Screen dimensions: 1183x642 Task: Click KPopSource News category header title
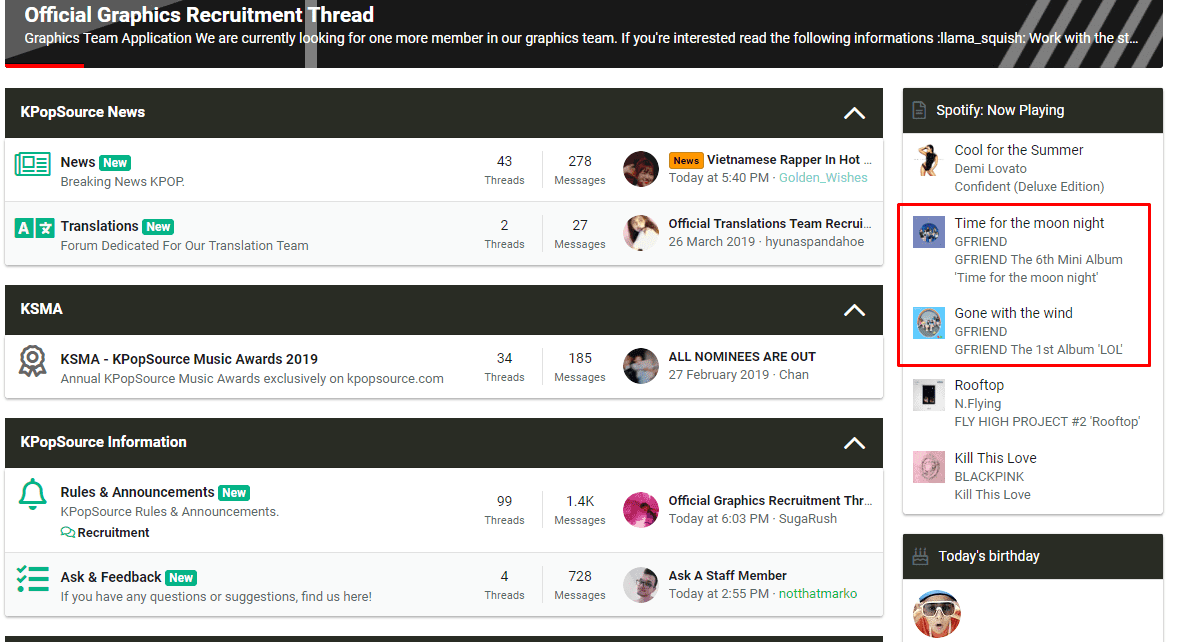point(83,112)
